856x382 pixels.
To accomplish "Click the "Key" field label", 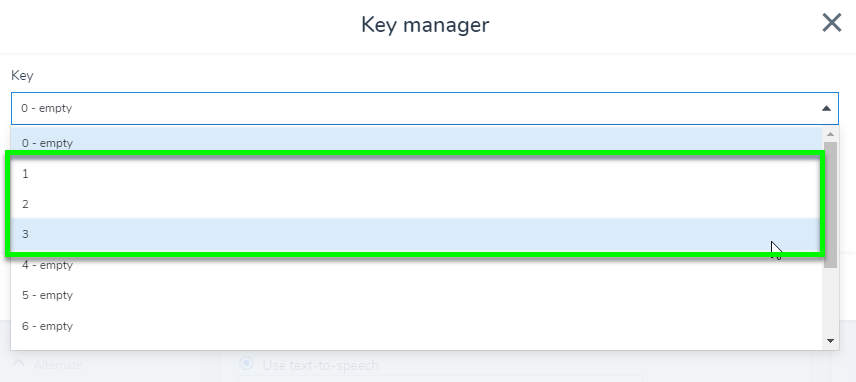I will tap(22, 76).
